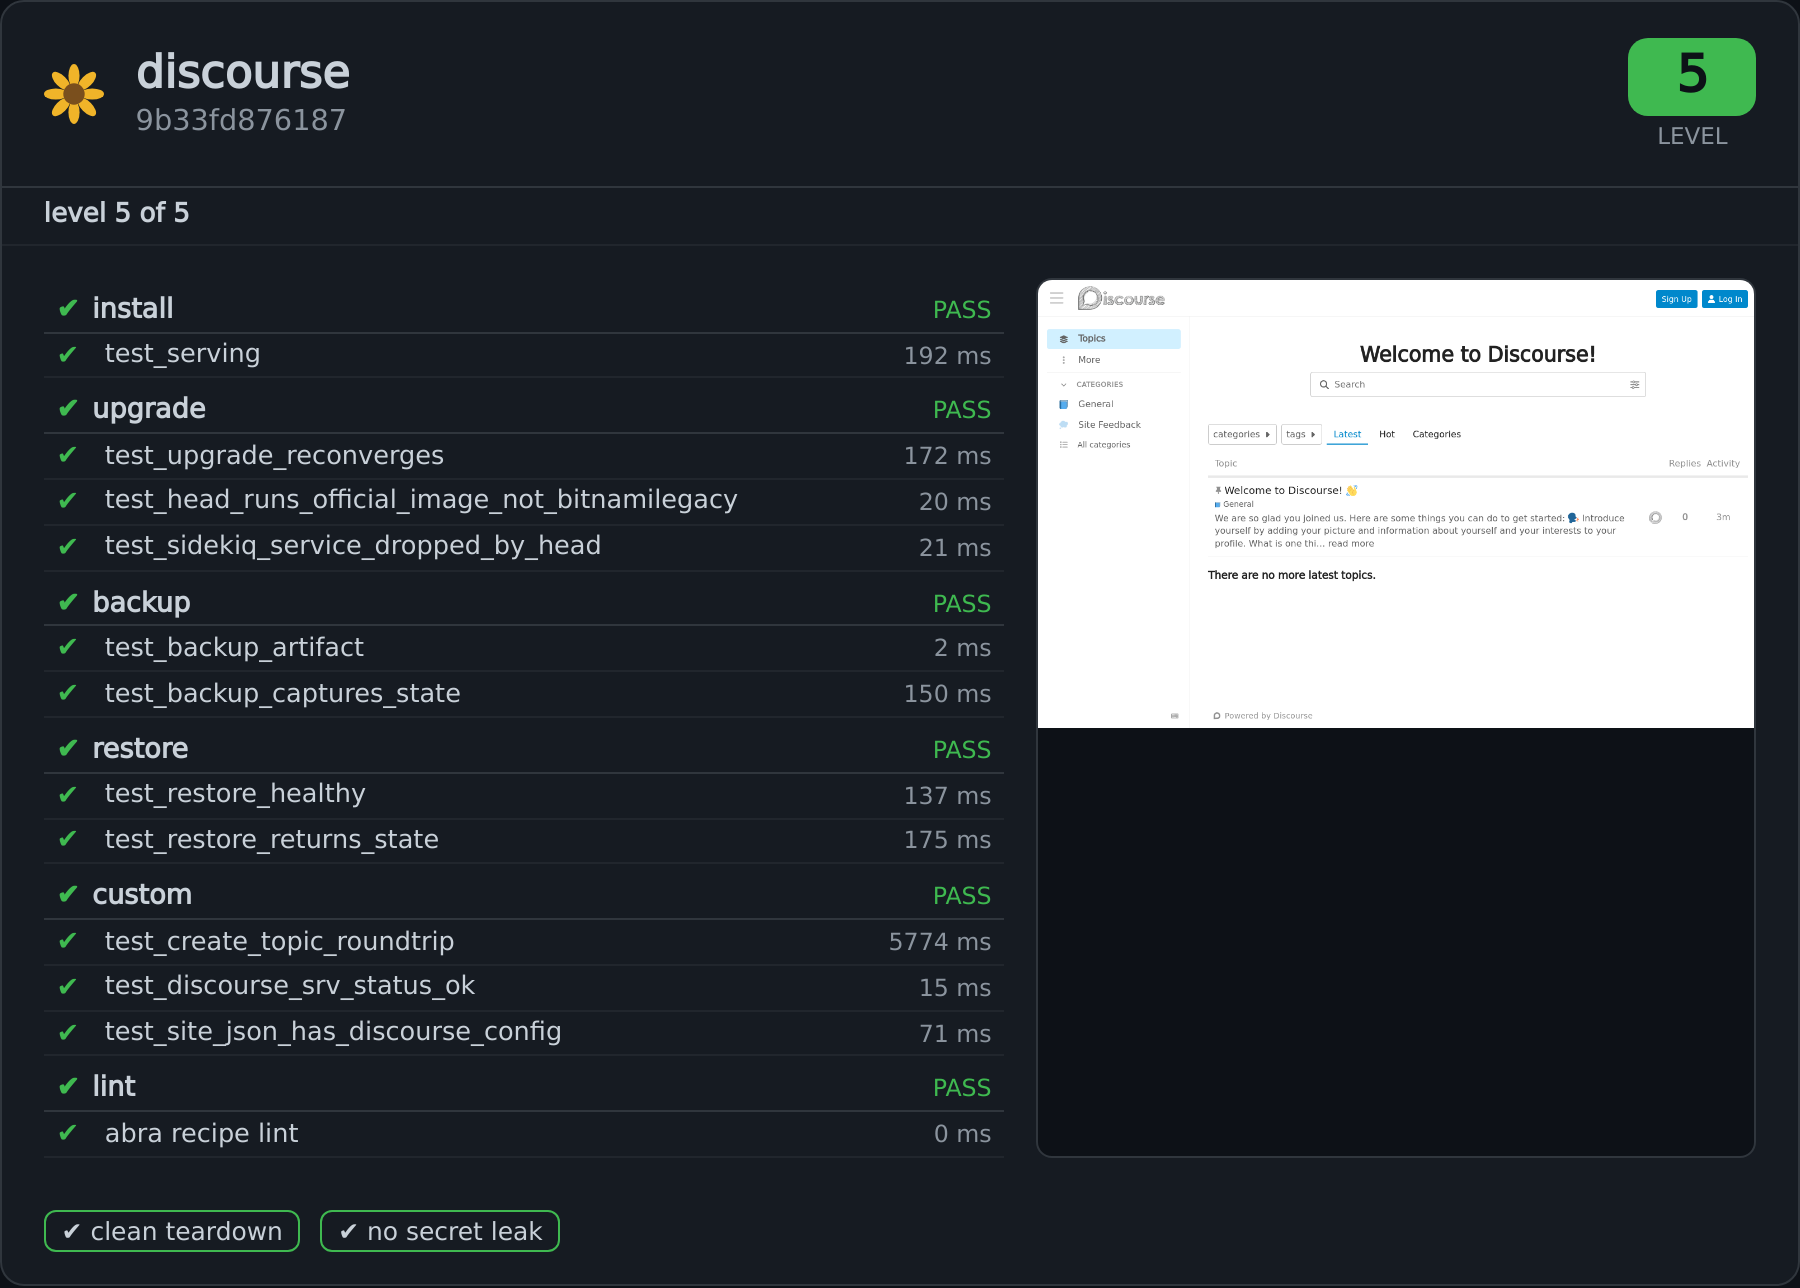Click the poster avatar on welcome topic

[x=1655, y=517]
